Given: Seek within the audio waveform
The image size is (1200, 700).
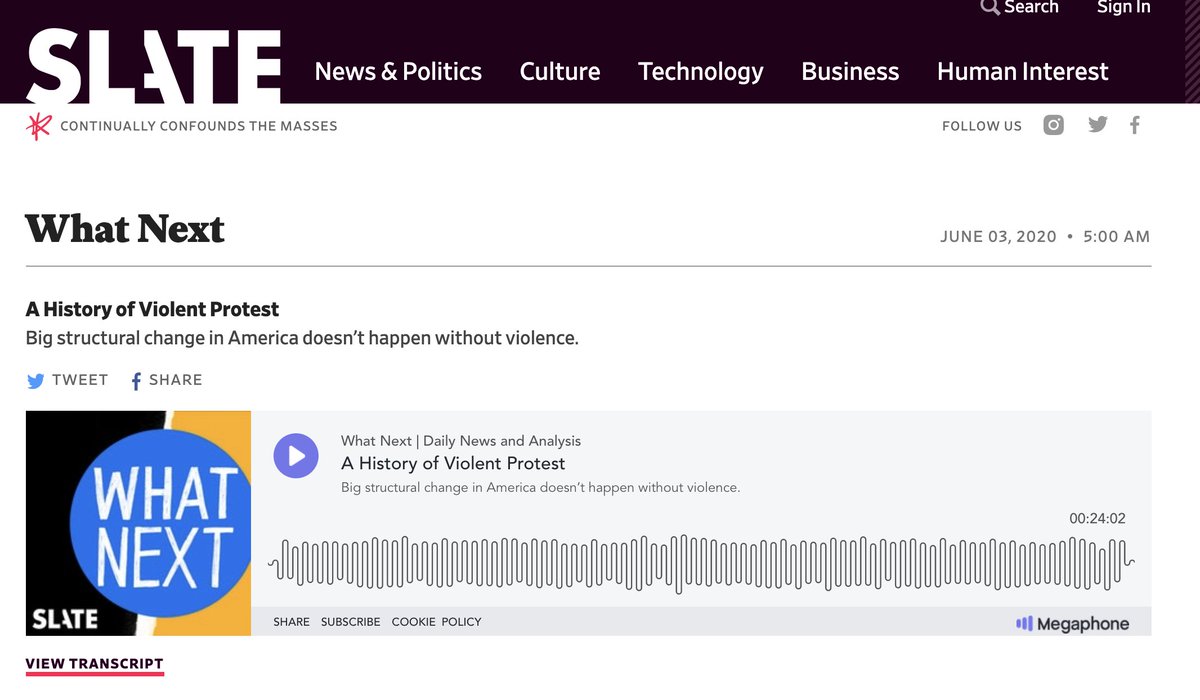Looking at the screenshot, I should coord(702,564).
